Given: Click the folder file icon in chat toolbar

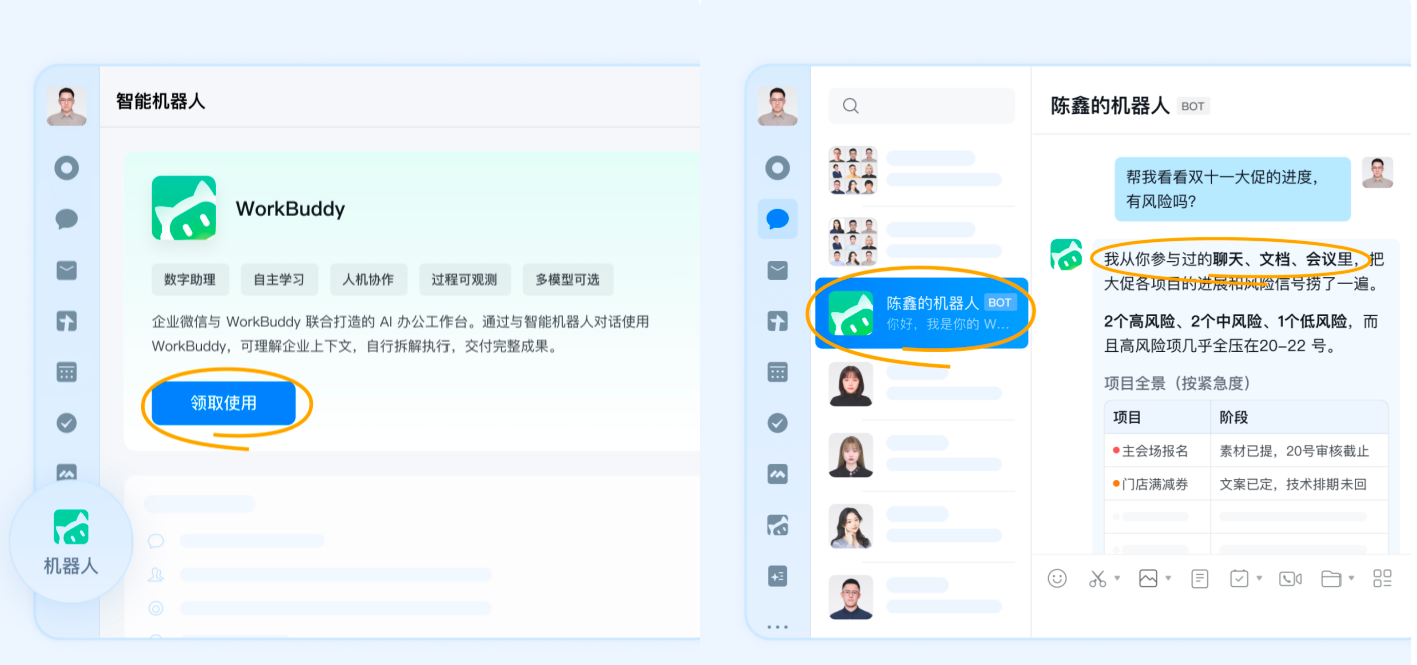Looking at the screenshot, I should pyautogui.click(x=1330, y=578).
